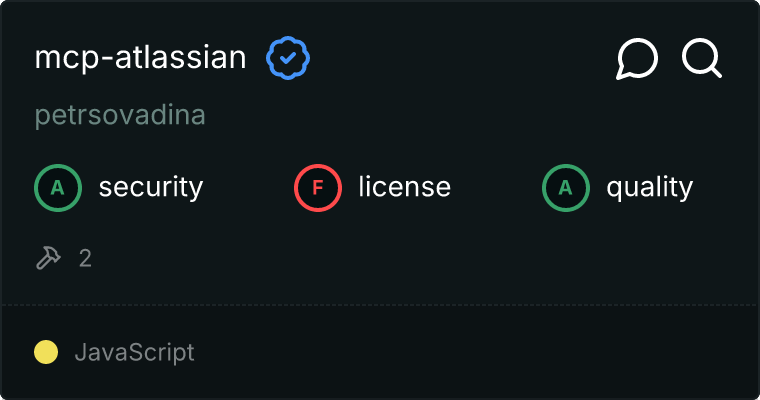Click the hammer tools icon

(x=48, y=258)
